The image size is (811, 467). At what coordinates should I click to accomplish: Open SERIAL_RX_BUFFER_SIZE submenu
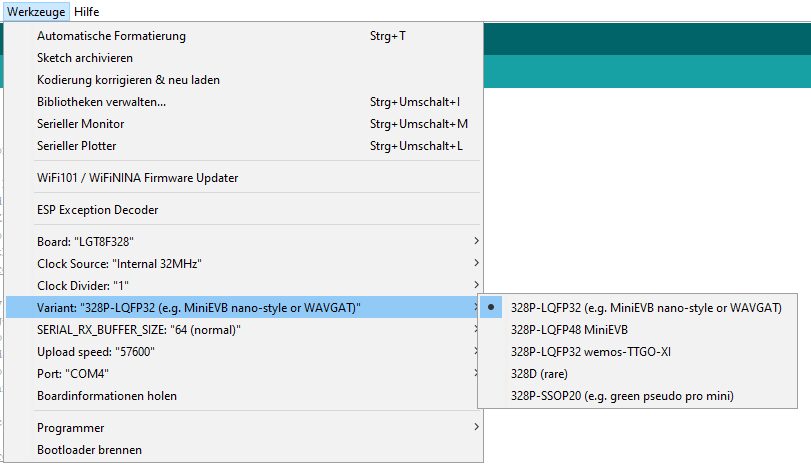[244, 330]
